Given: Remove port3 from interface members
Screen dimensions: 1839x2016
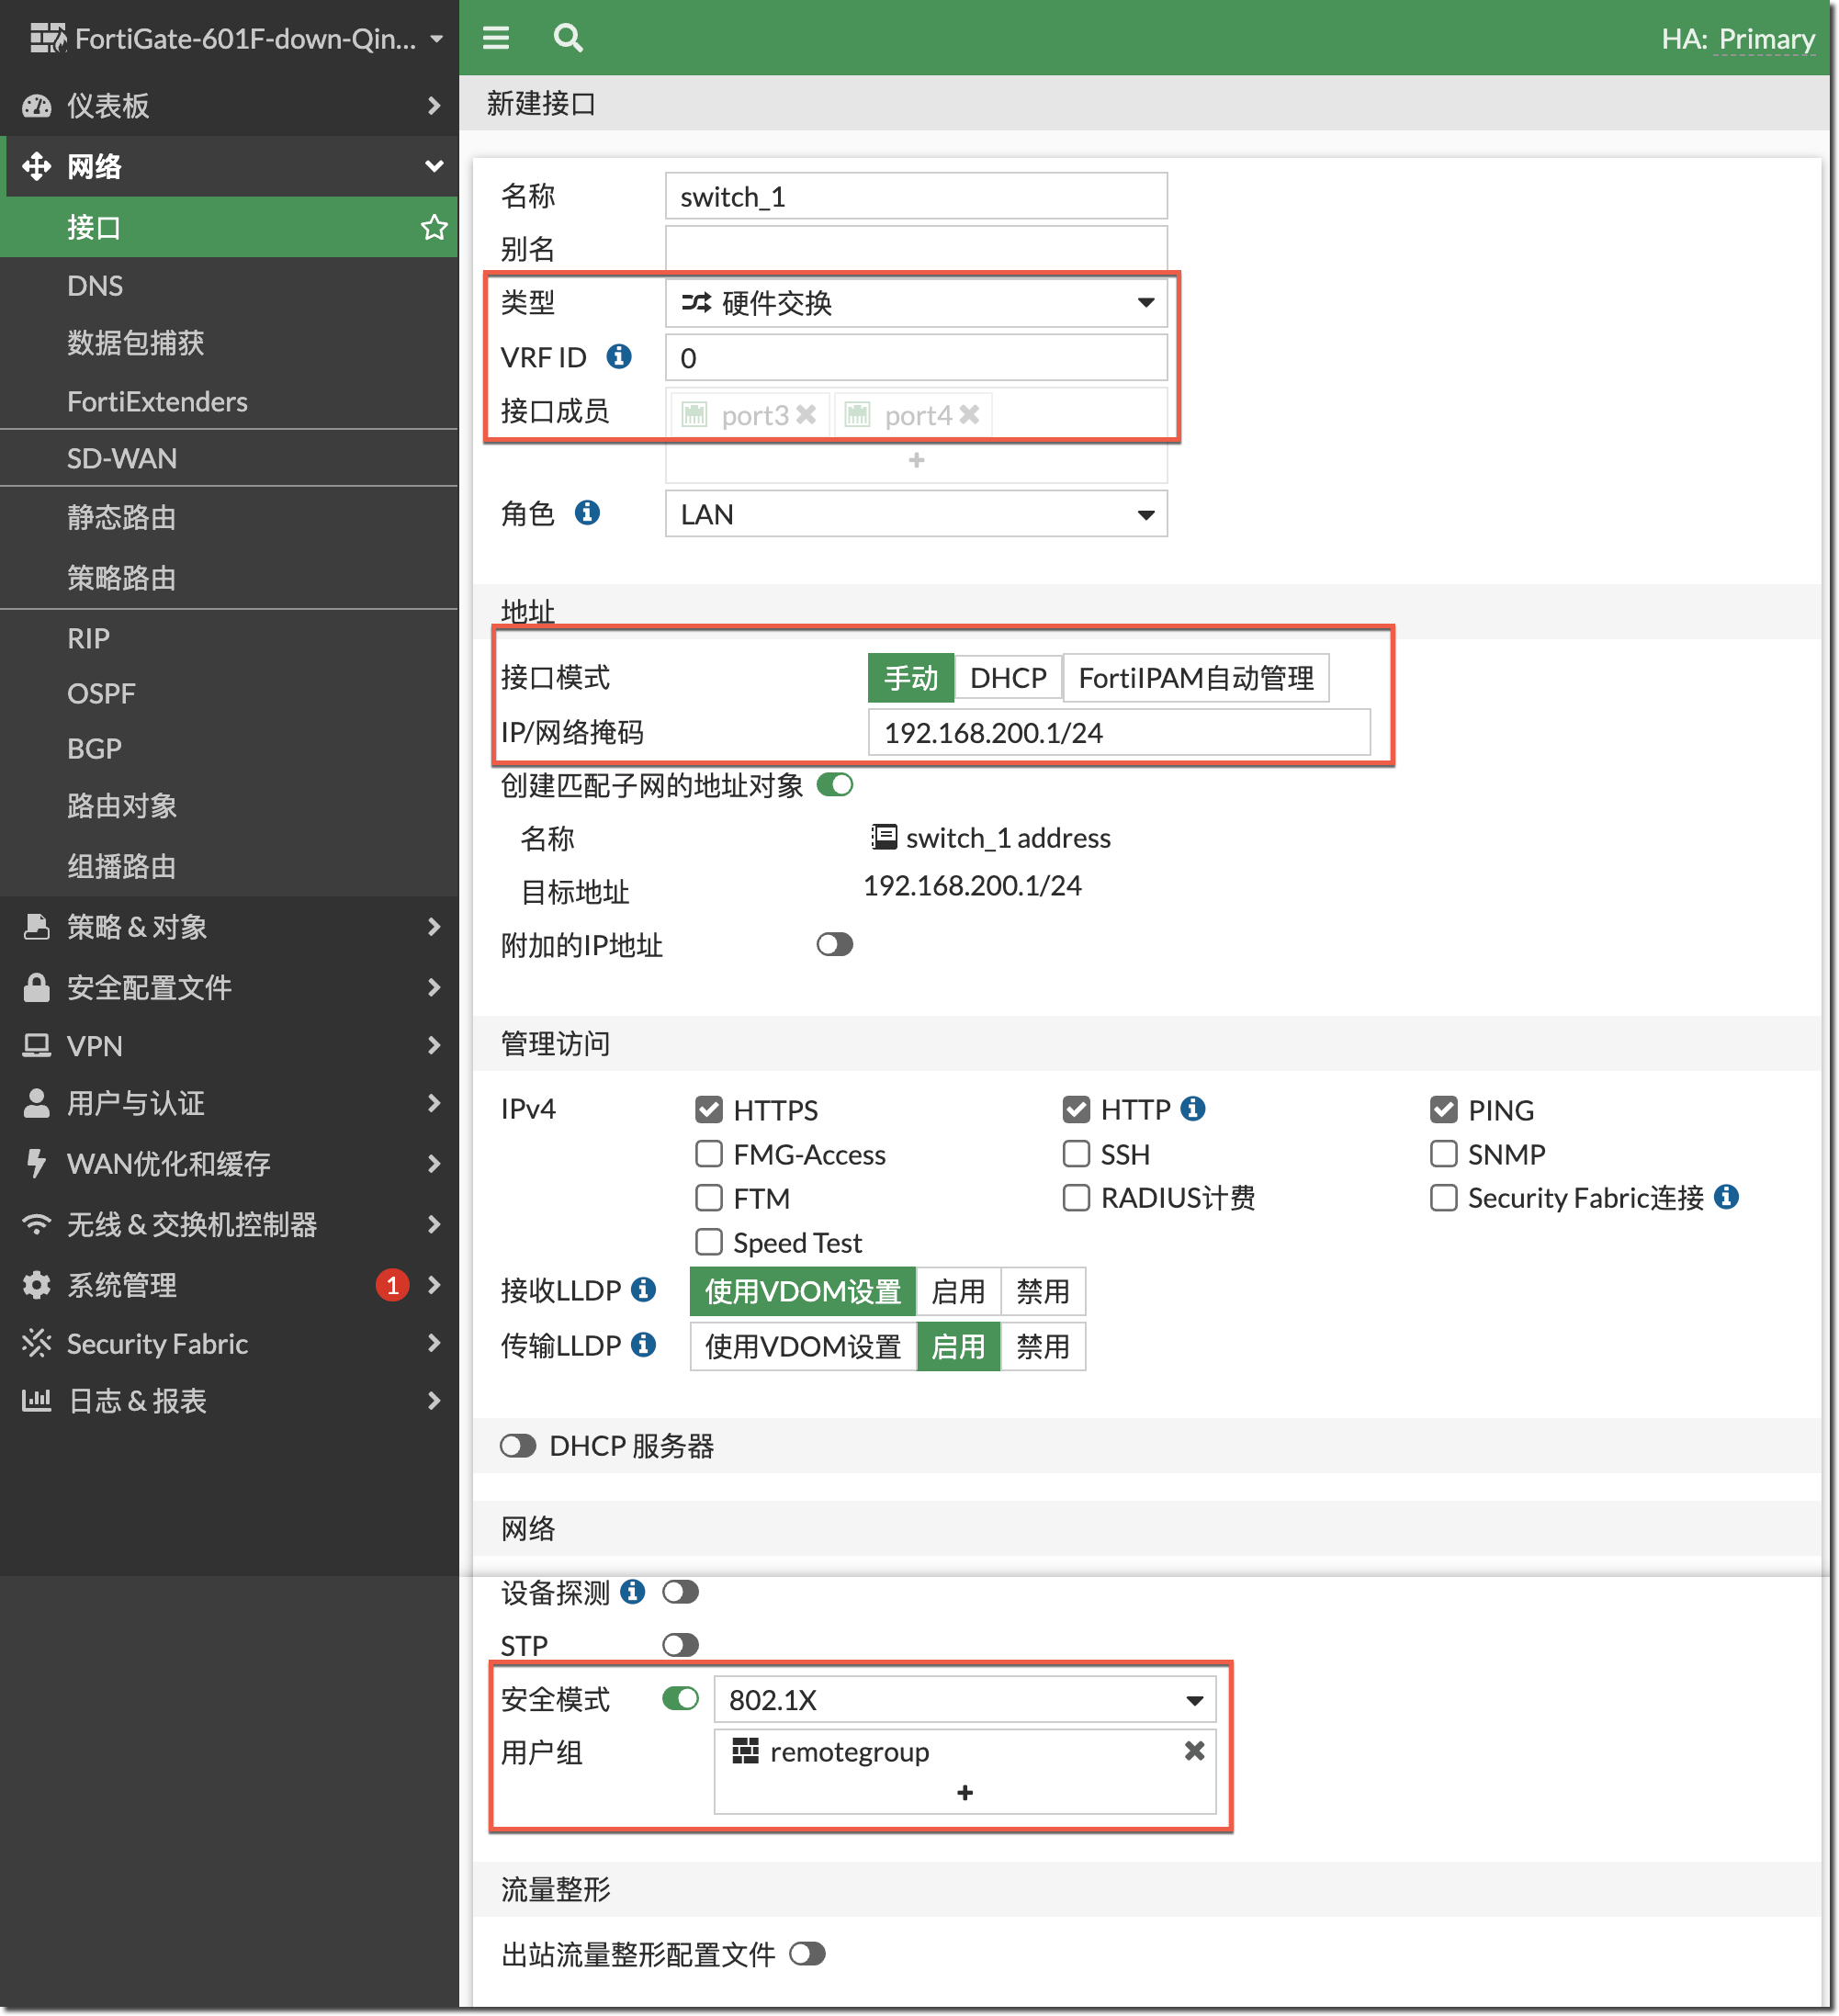Looking at the screenshot, I should click(806, 414).
